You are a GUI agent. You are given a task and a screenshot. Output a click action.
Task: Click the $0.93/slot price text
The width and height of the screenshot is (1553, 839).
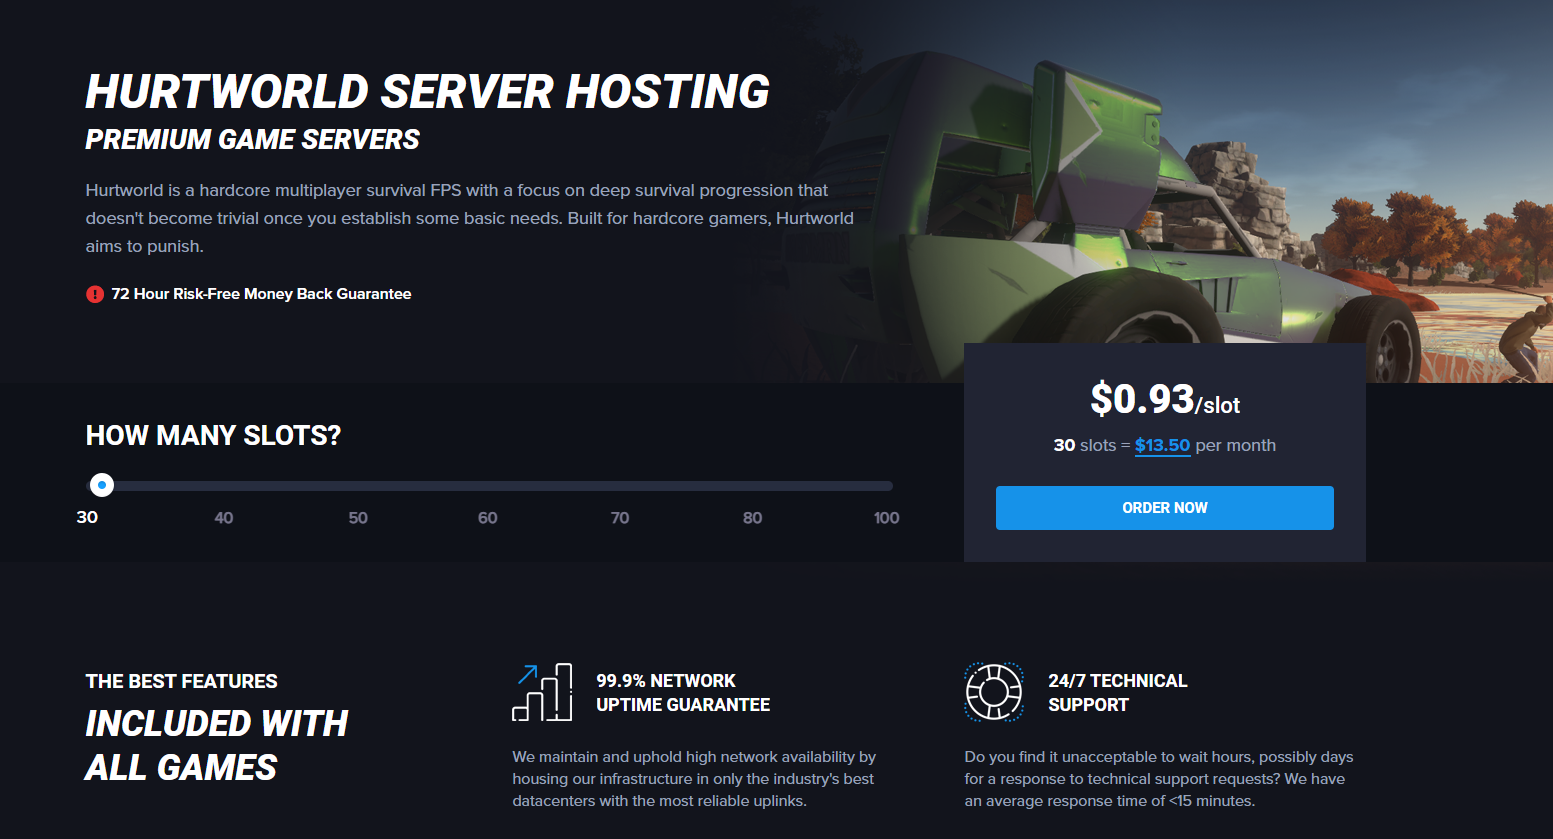tap(1164, 399)
